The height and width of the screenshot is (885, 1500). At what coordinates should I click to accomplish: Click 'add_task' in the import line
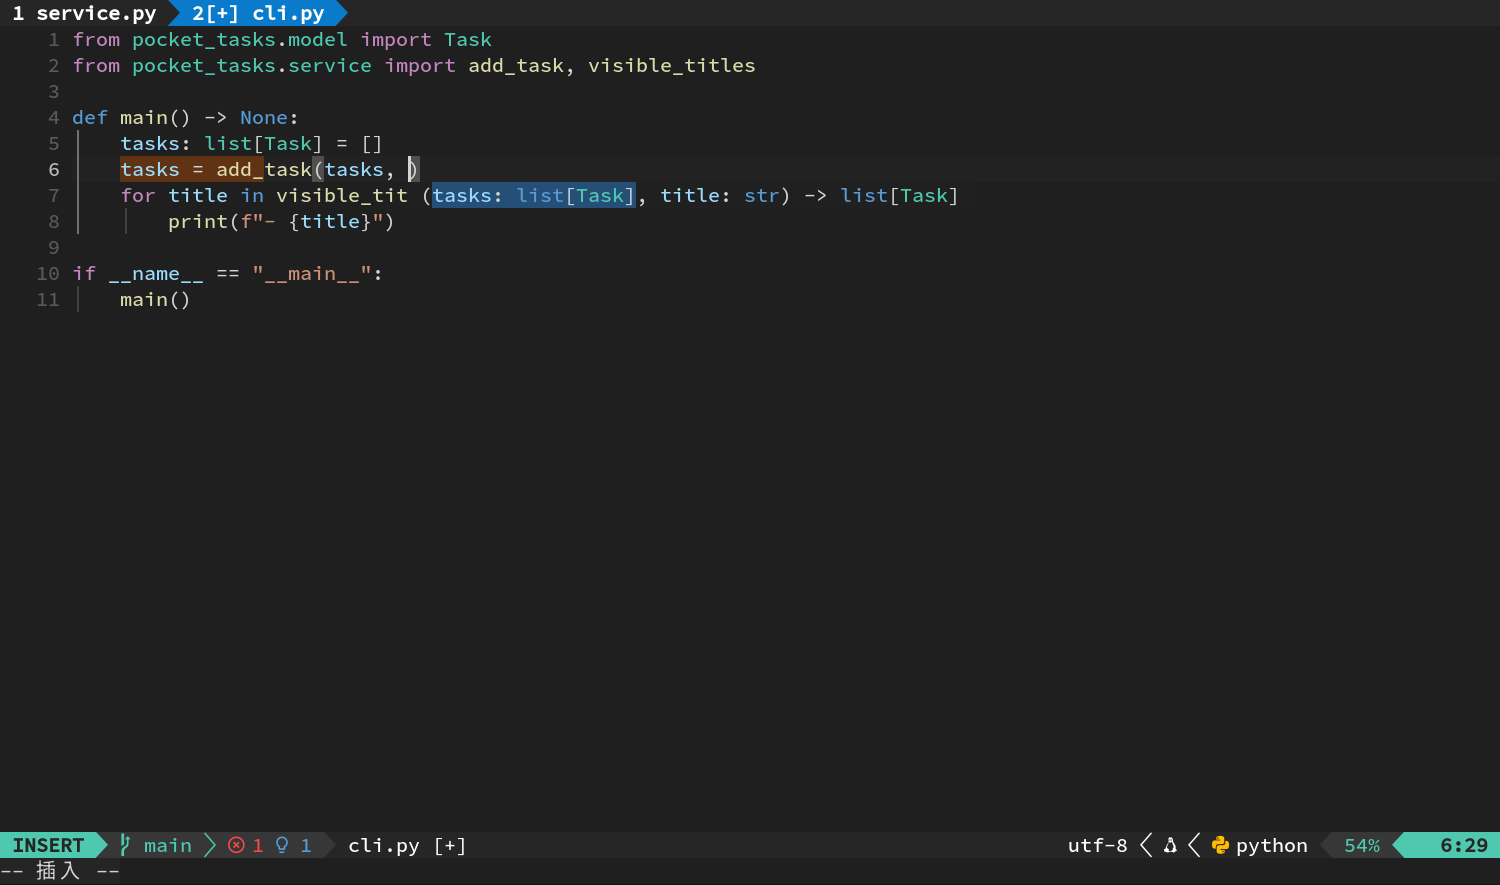pos(516,66)
